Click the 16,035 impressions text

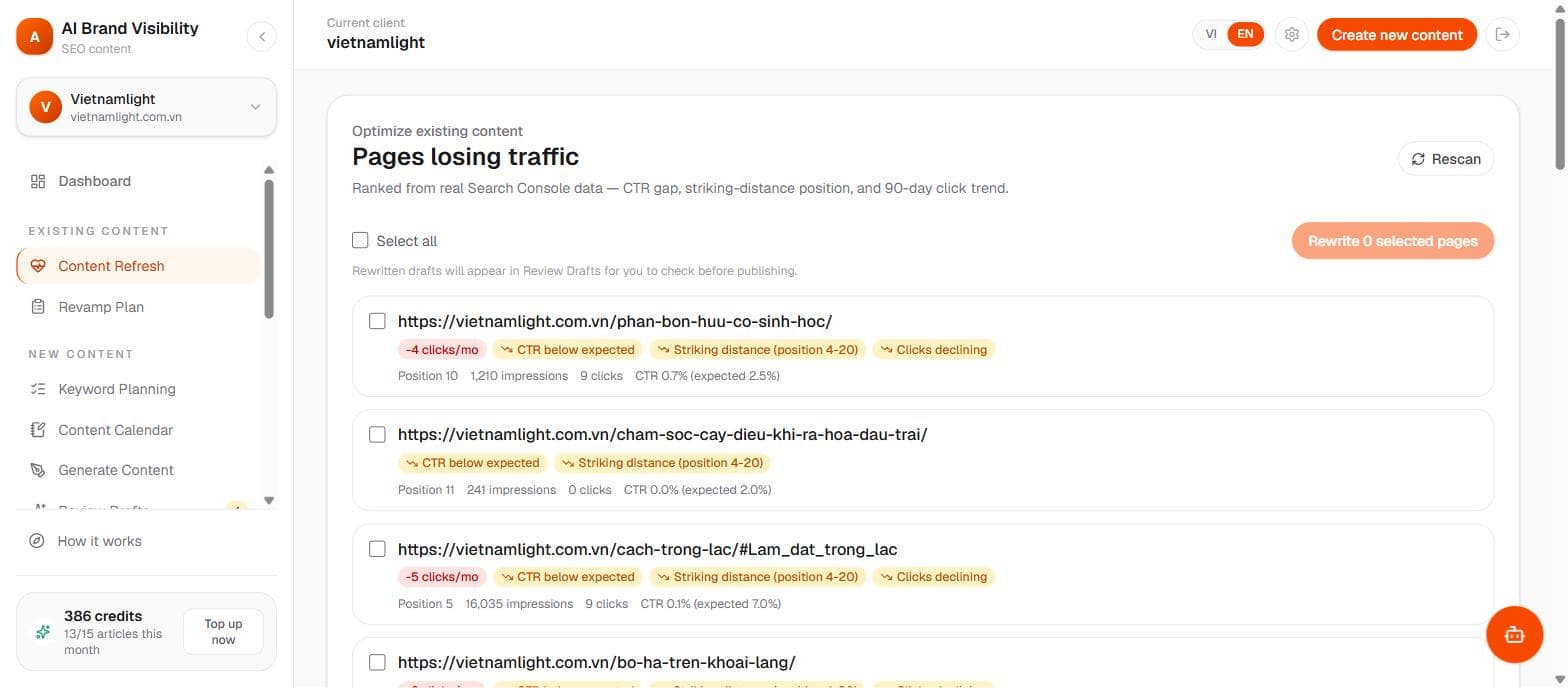coord(519,604)
